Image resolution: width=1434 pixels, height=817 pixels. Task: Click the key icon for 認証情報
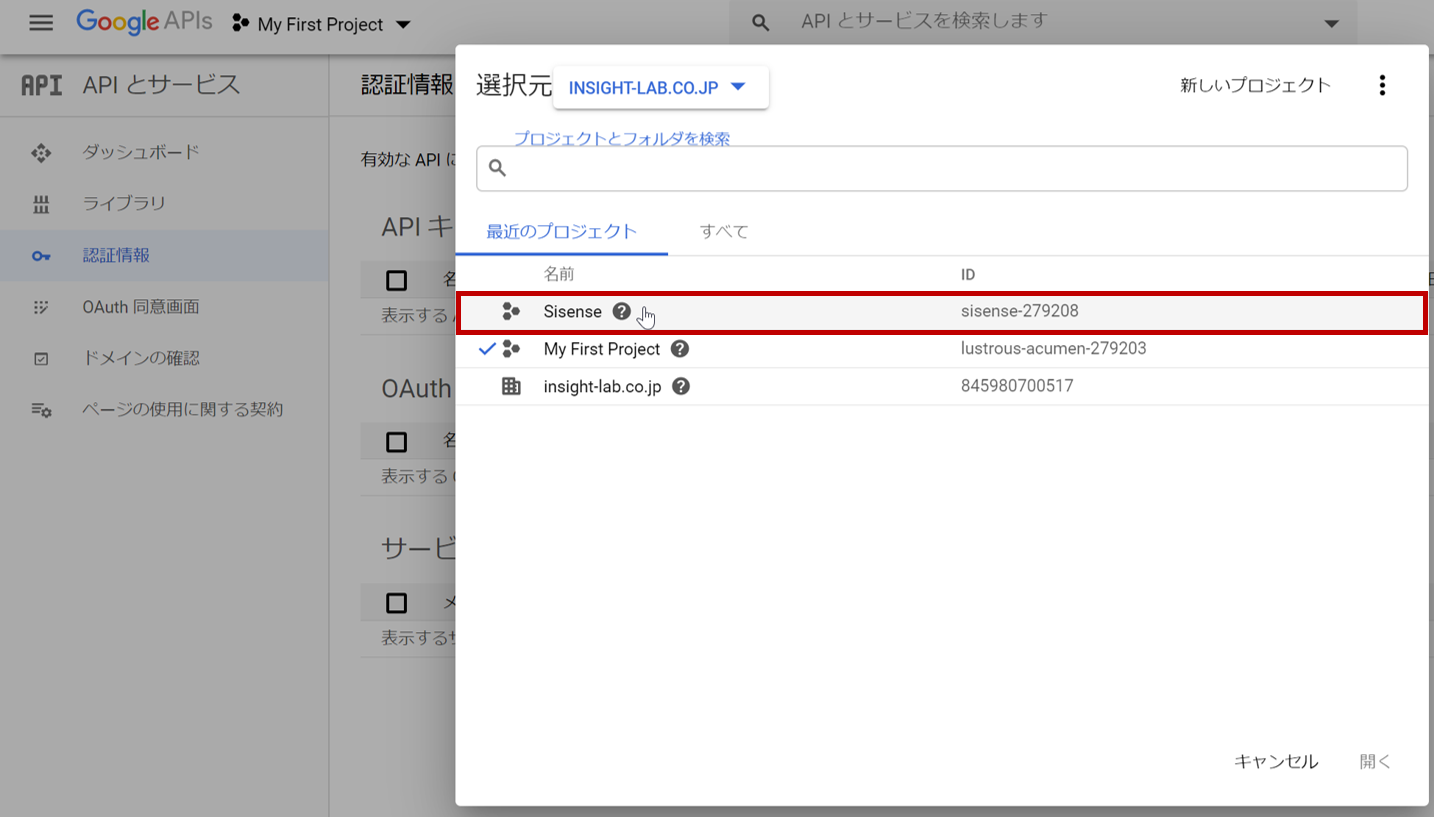41,257
